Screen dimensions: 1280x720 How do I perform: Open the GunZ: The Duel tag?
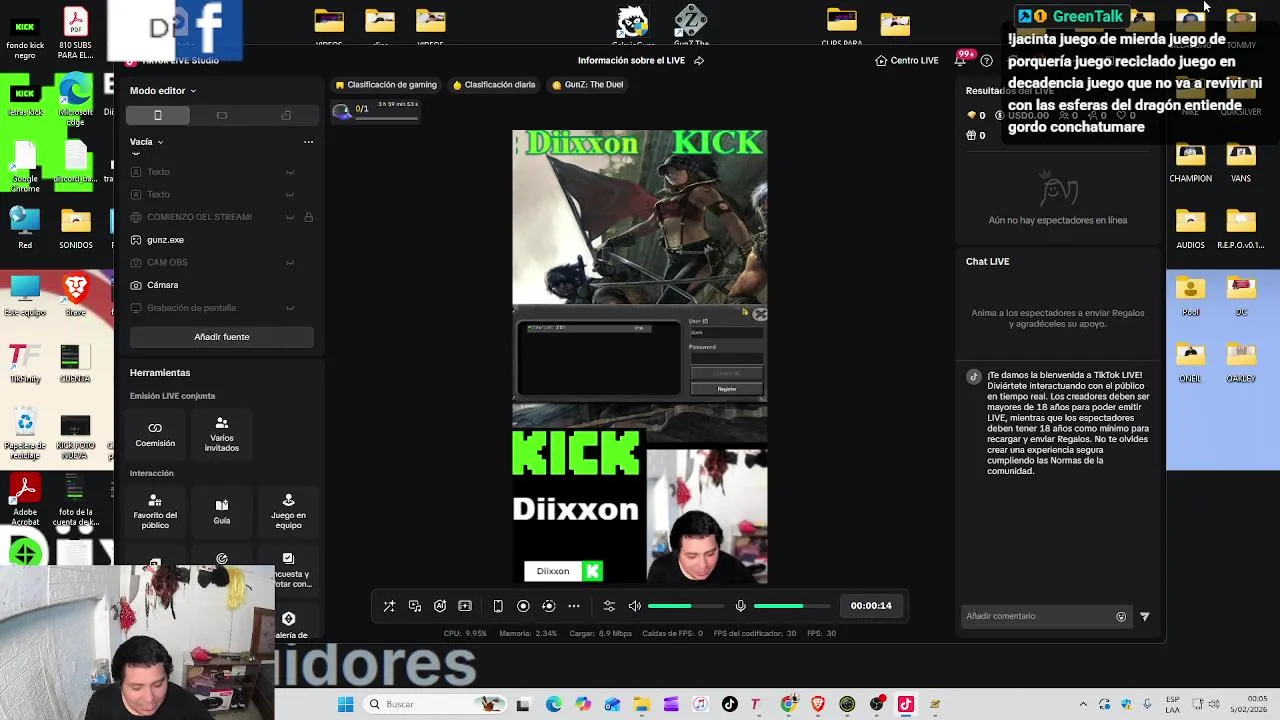588,85
